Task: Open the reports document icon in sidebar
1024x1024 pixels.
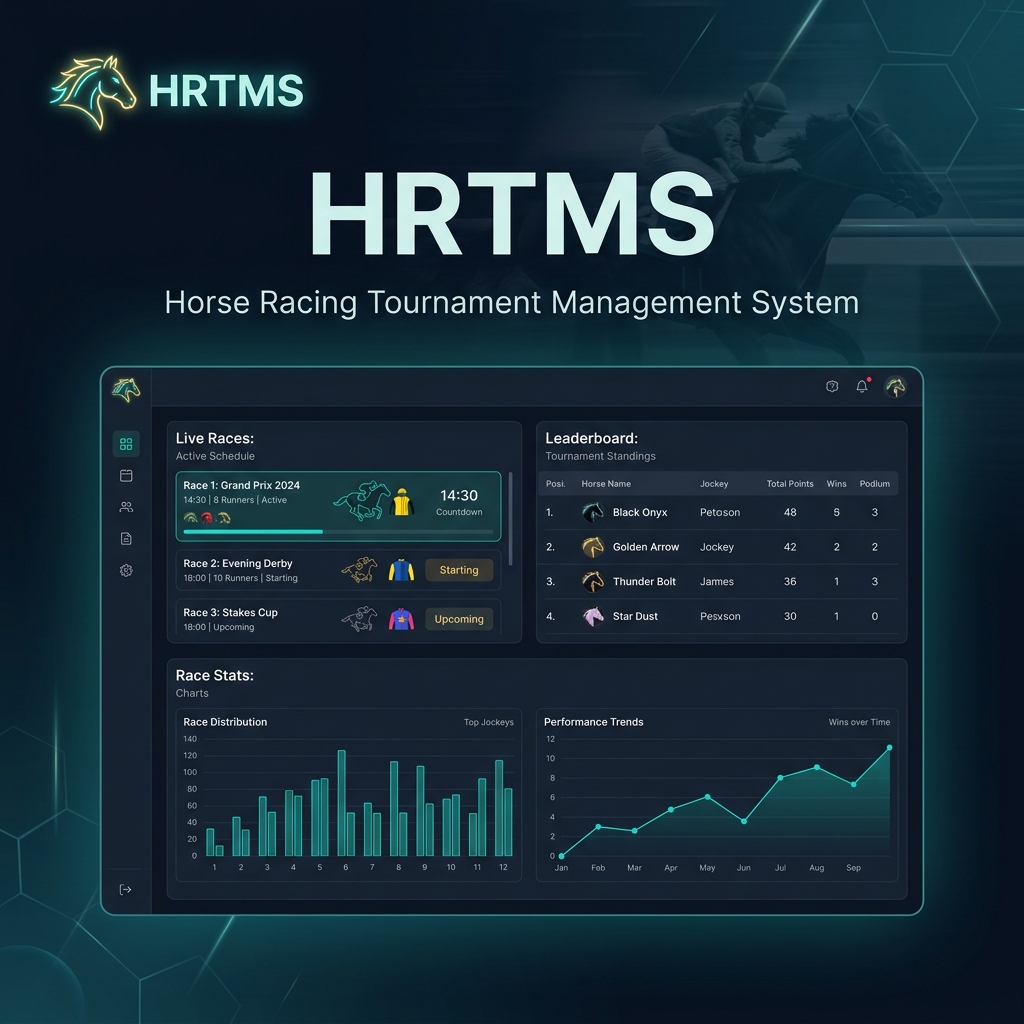Action: [x=126, y=538]
